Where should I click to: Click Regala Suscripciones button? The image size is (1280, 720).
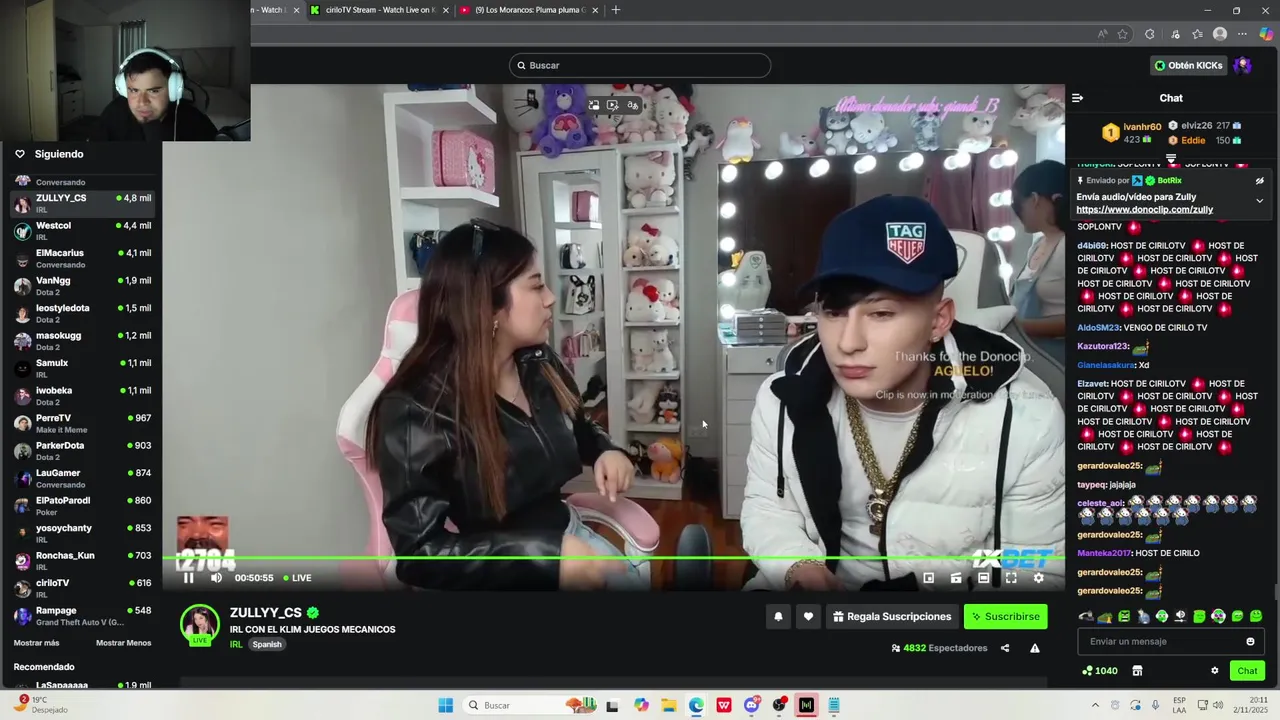892,617
